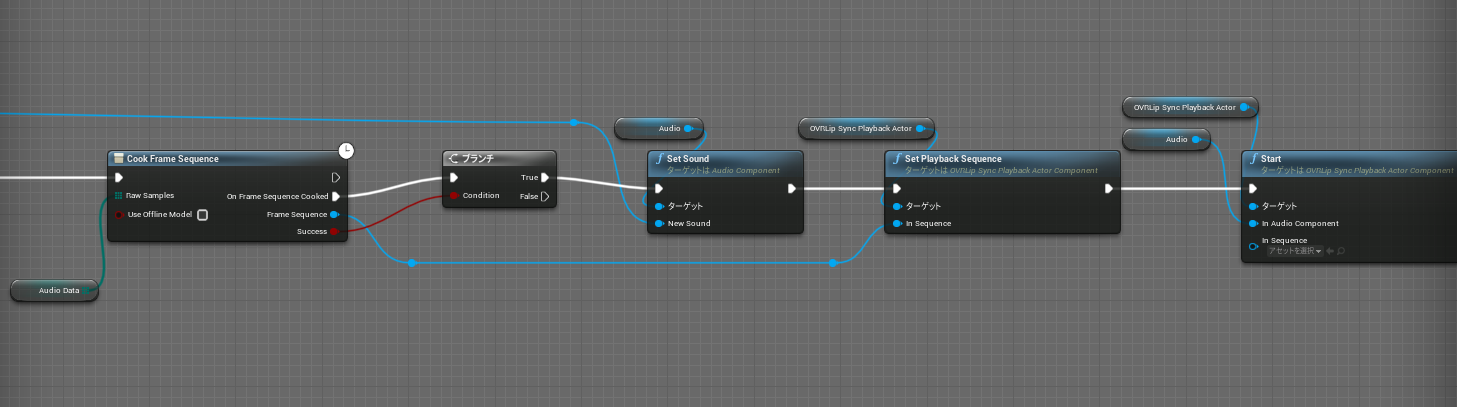Viewport: 1457px width, 407px height.
Task: Click the Frame Sequence output pin
Action: 336,214
